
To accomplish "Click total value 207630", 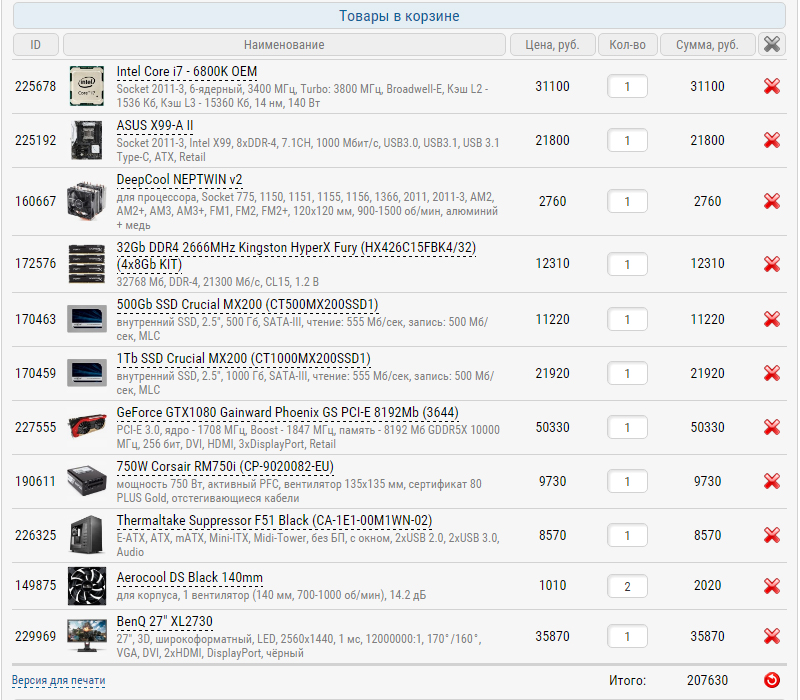I will click(707, 681).
